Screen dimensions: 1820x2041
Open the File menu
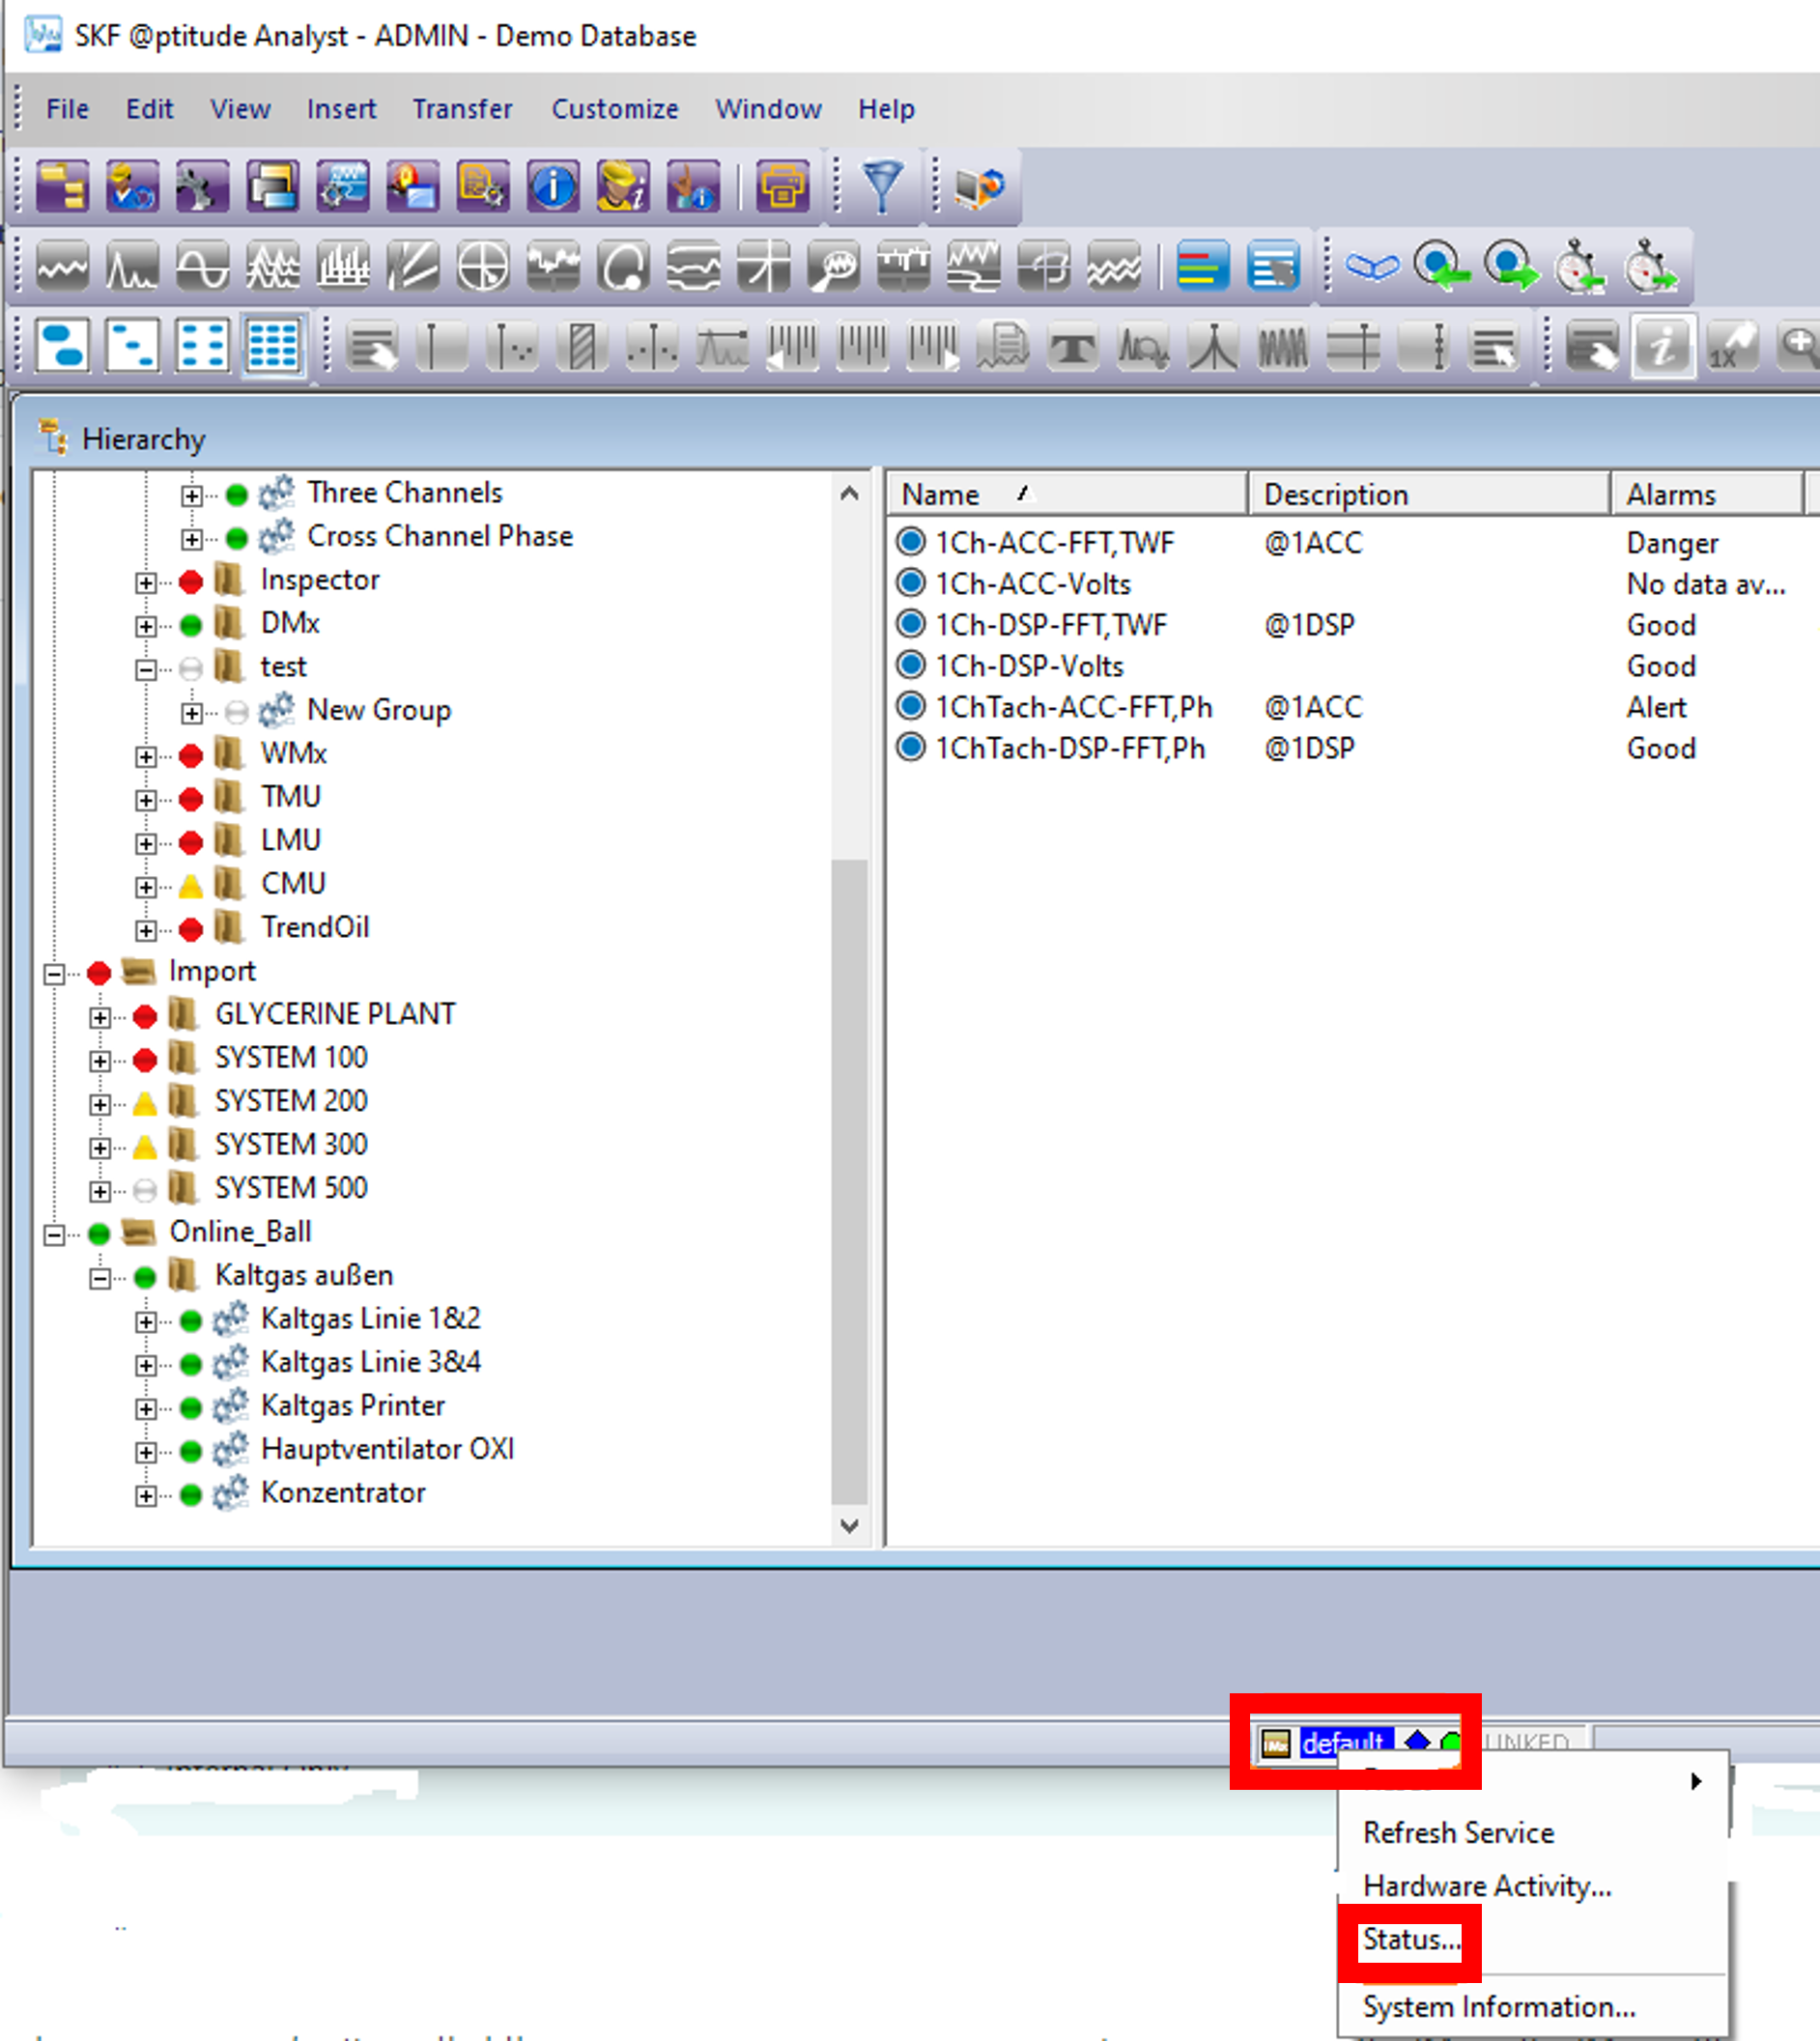[67, 108]
